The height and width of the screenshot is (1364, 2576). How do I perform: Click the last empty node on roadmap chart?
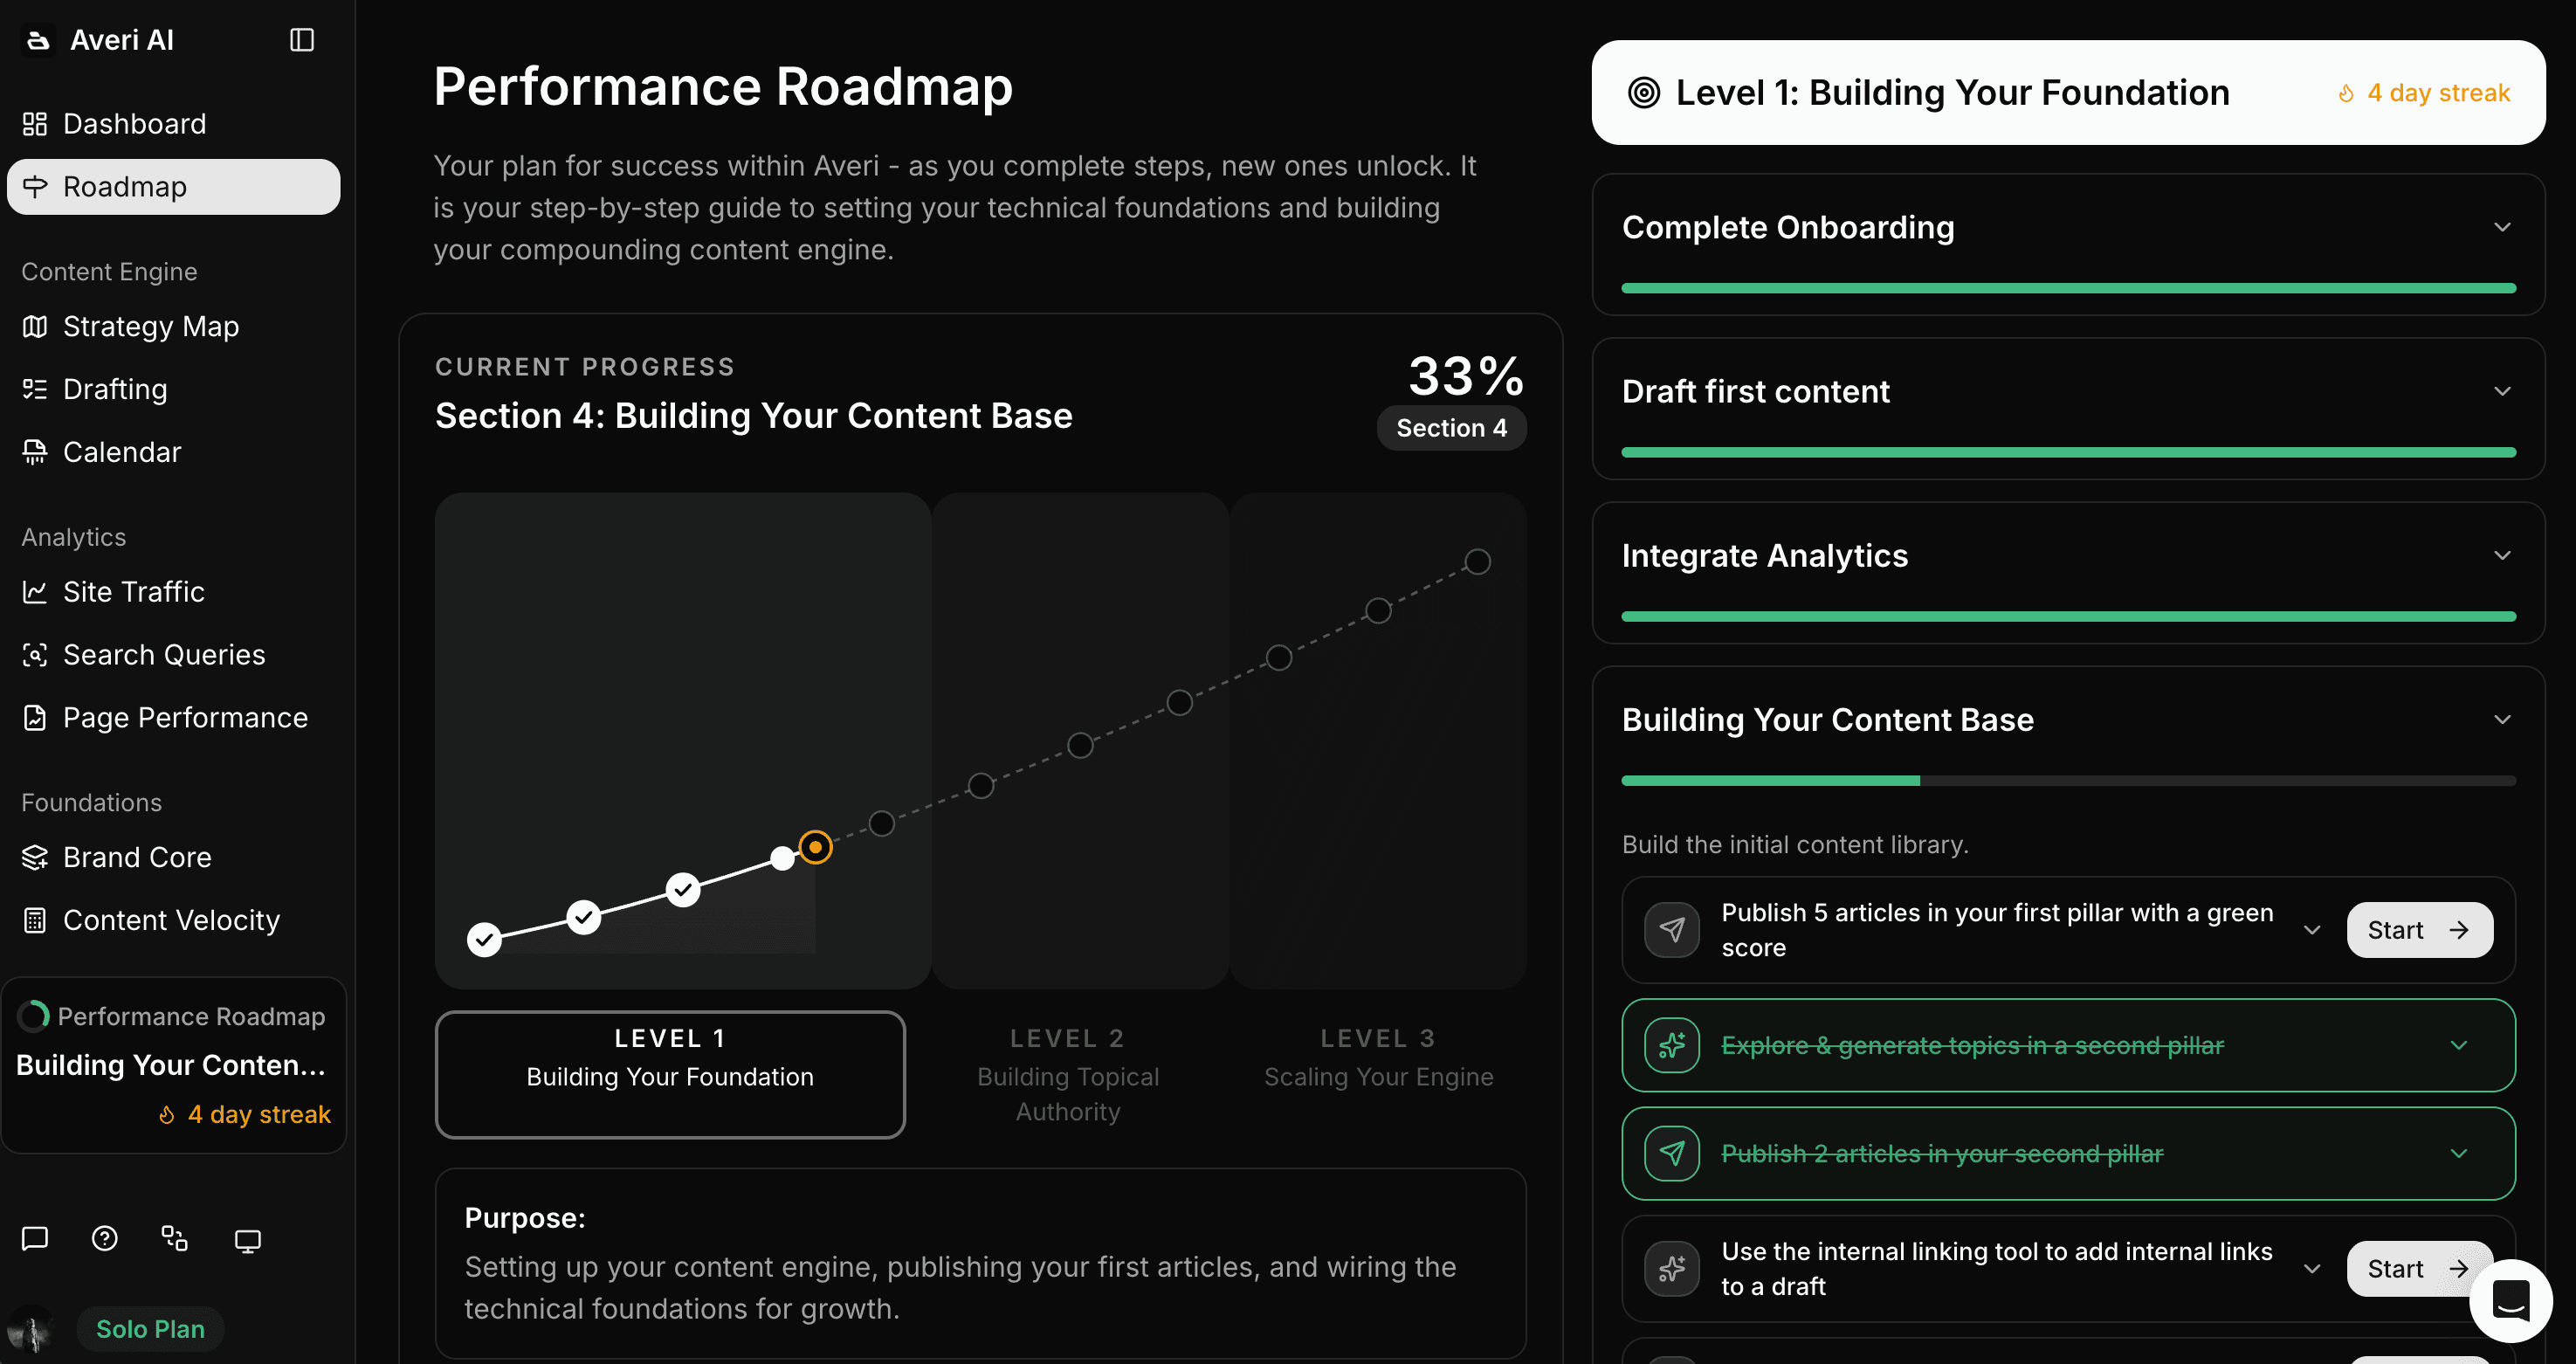click(1478, 562)
